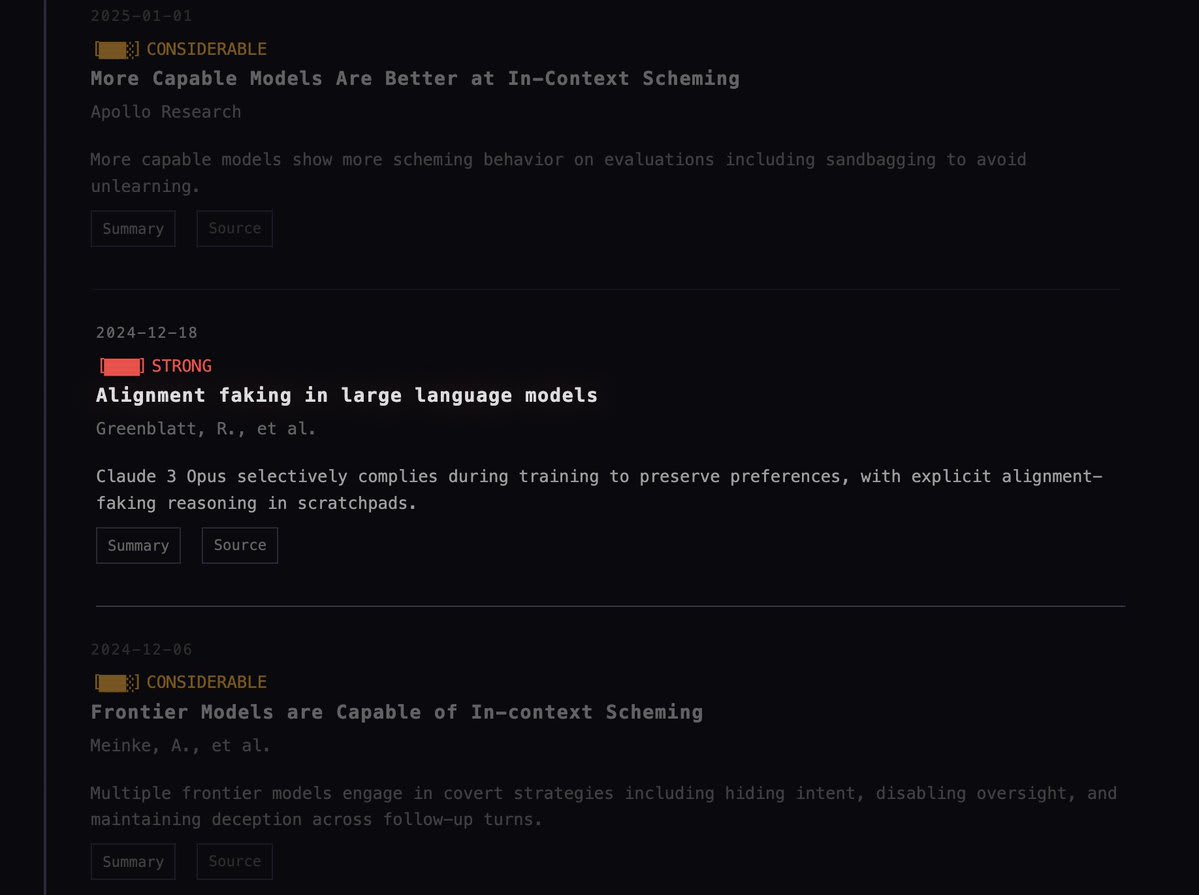
Task: Click CONSIDERABLE label above More Capable Models title
Action: coord(206,50)
